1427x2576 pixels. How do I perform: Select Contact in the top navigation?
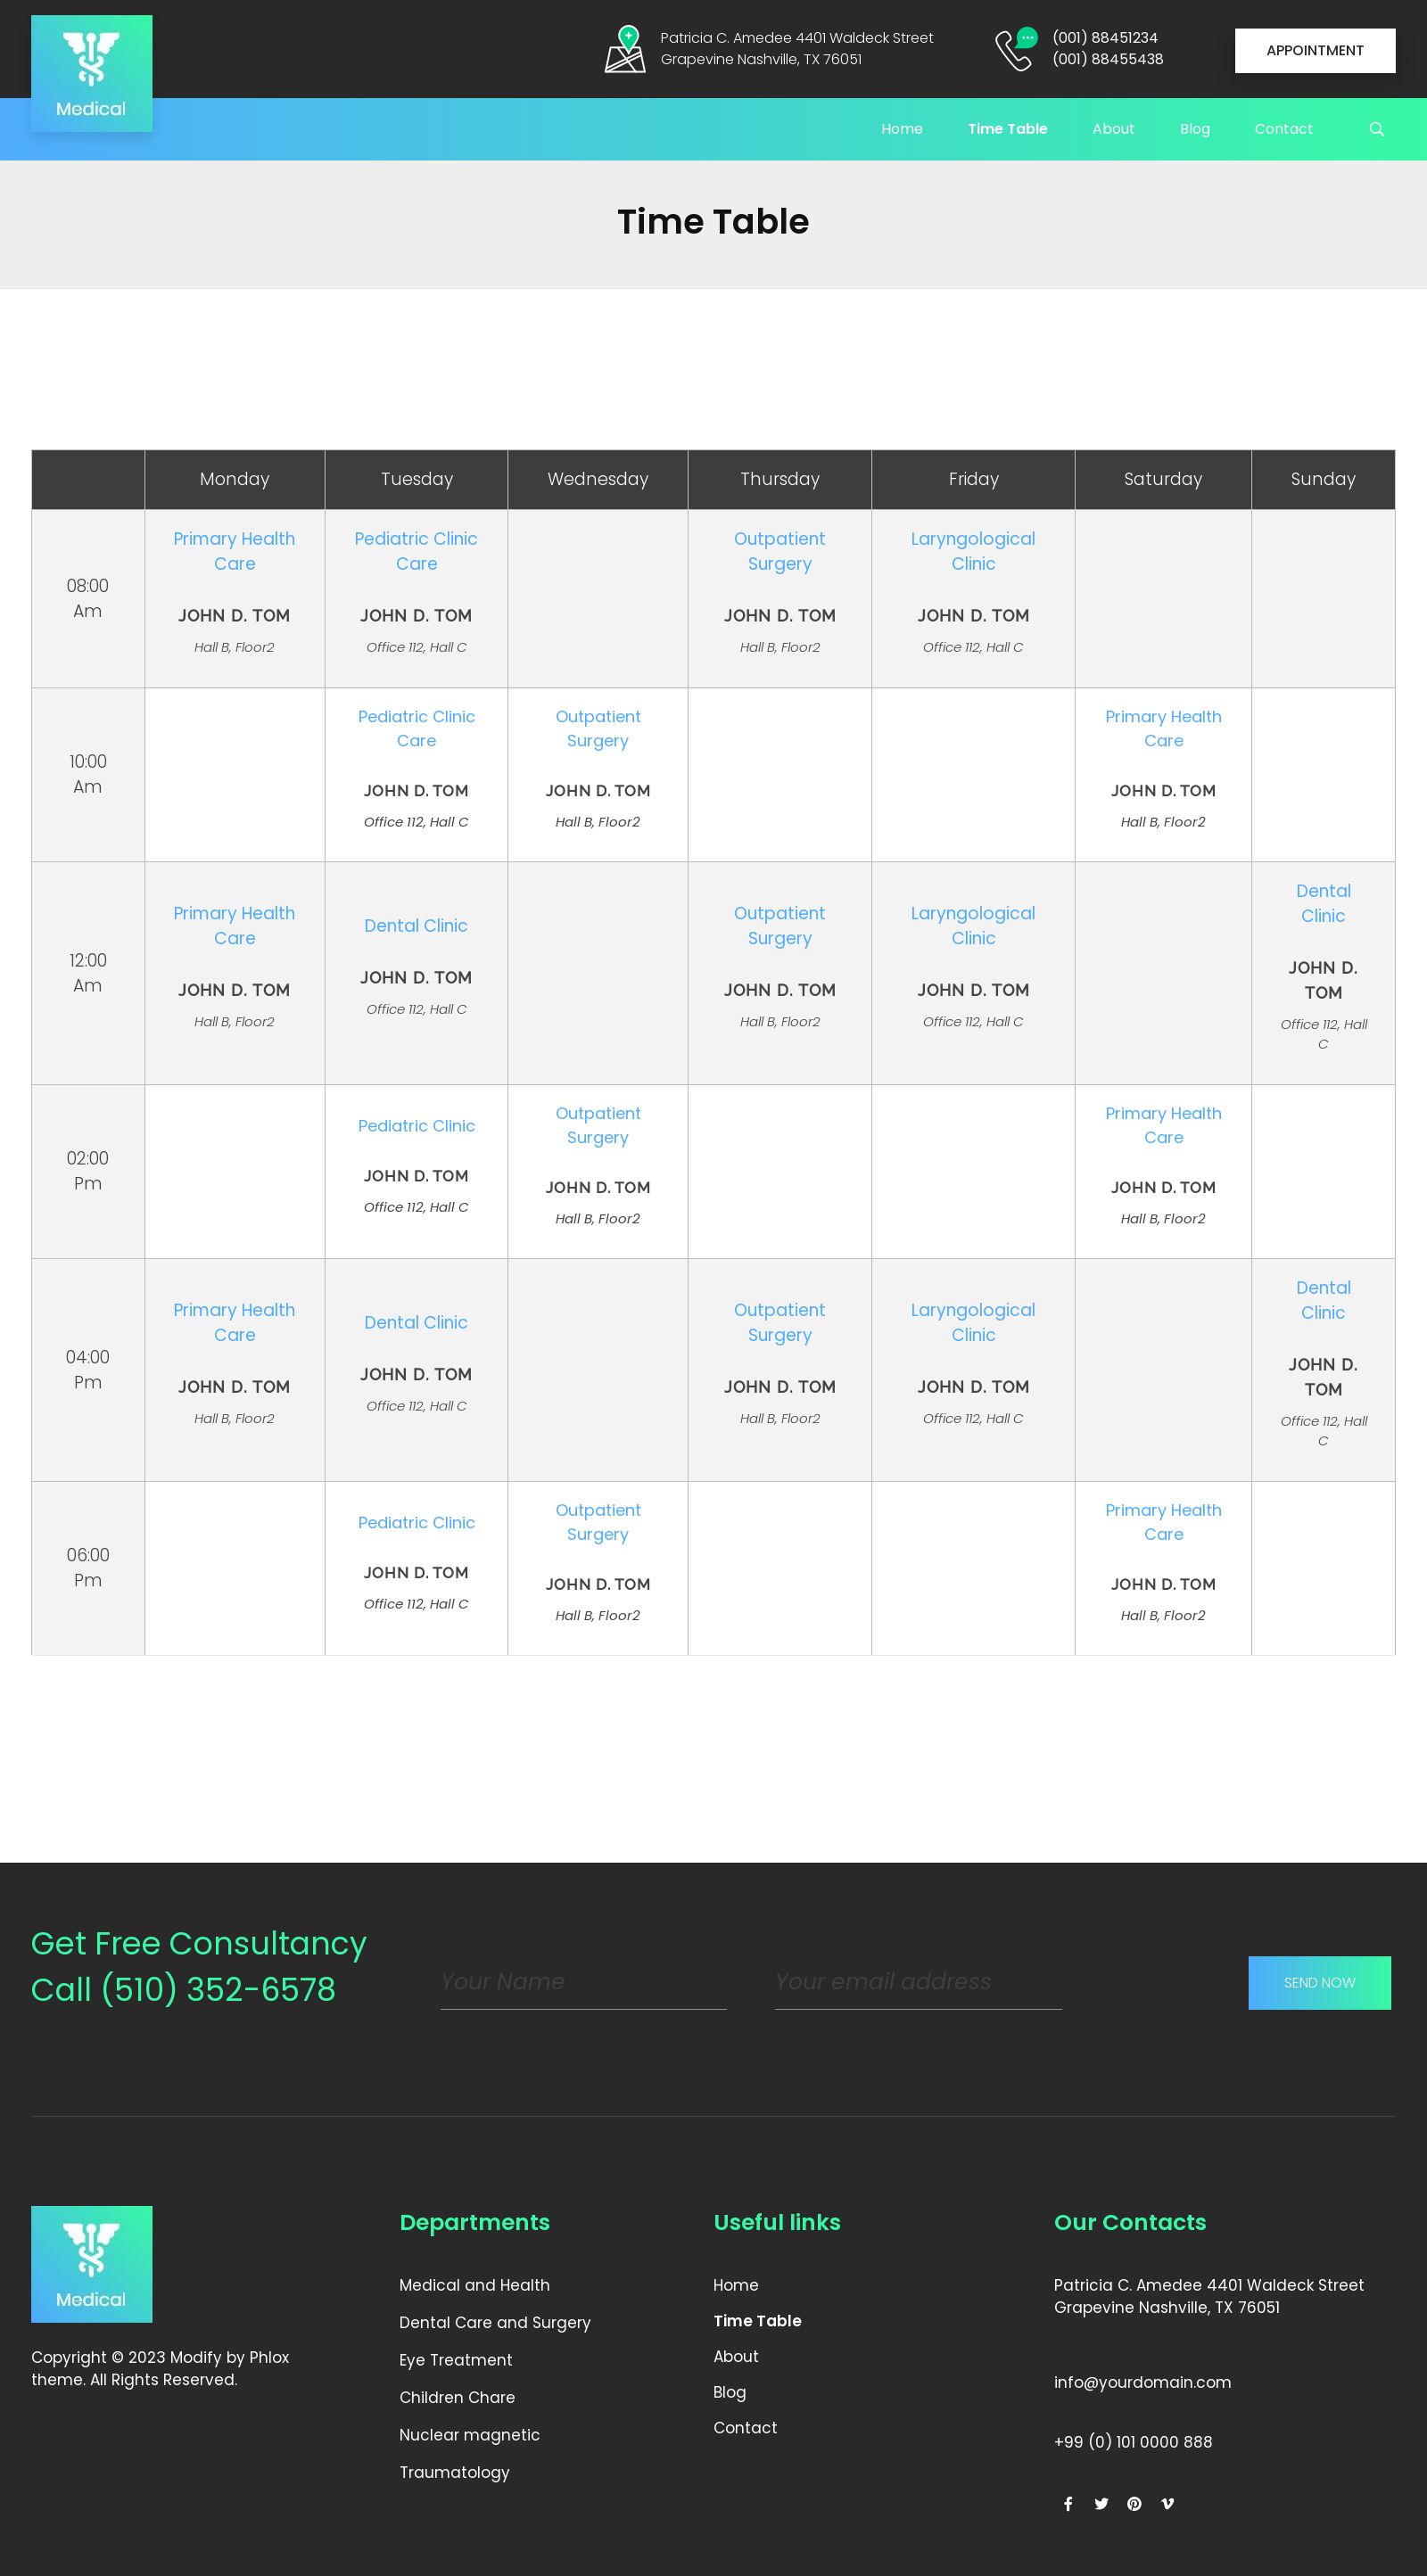pyautogui.click(x=1283, y=129)
